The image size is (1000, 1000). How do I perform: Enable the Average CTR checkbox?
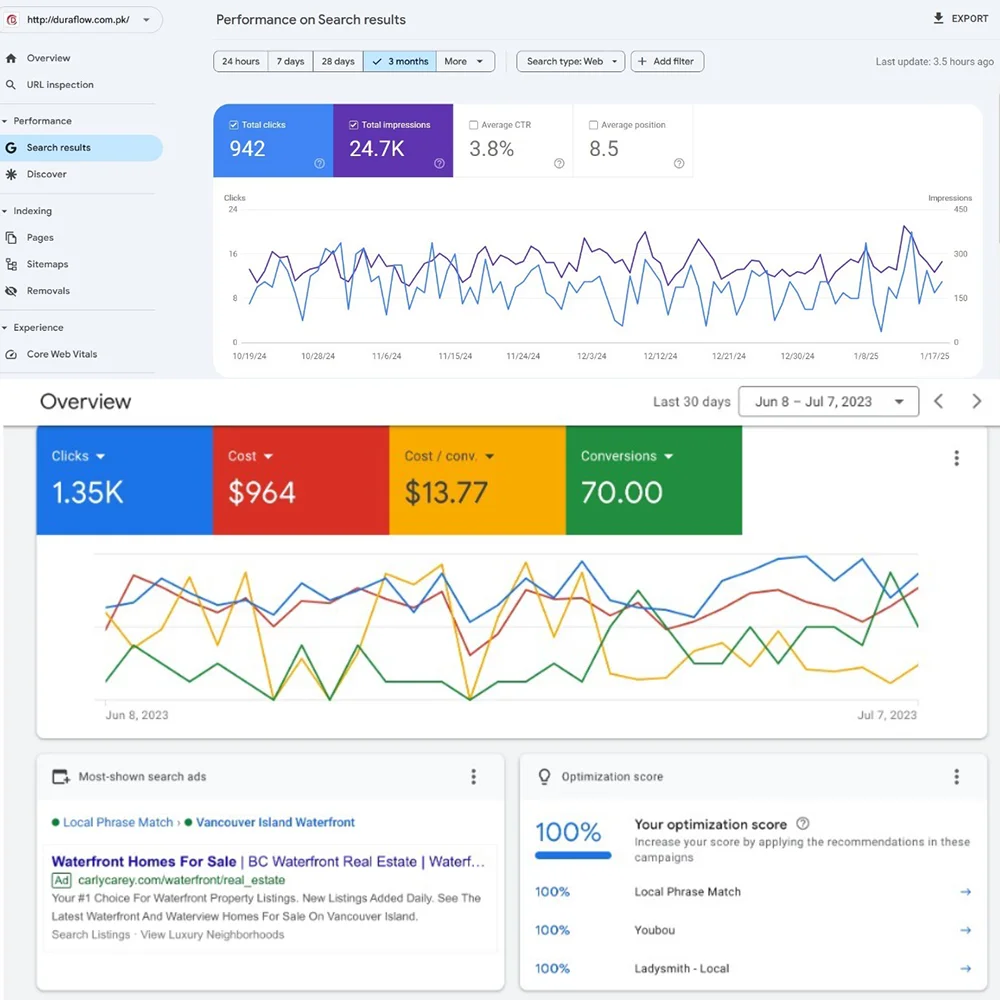tap(473, 125)
